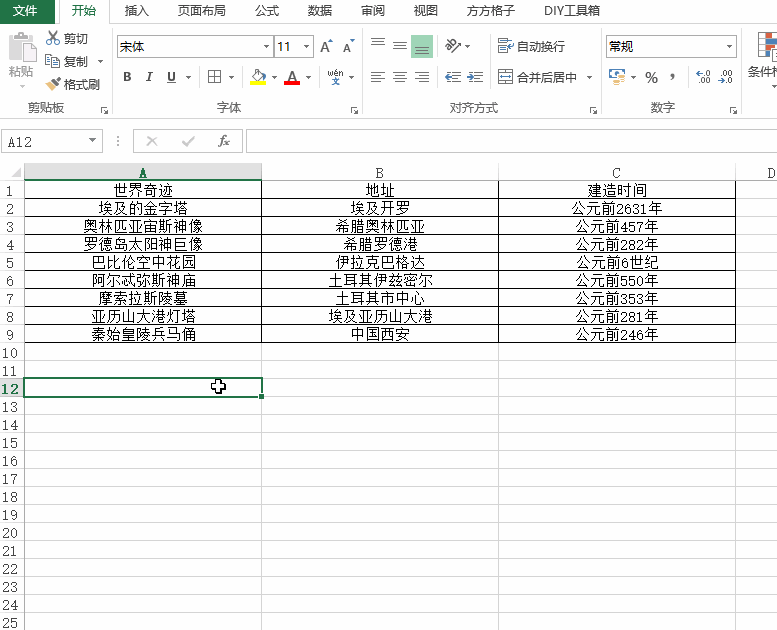This screenshot has height=630, width=777.
Task: Switch to the 插入 Insert tab
Action: (x=136, y=11)
